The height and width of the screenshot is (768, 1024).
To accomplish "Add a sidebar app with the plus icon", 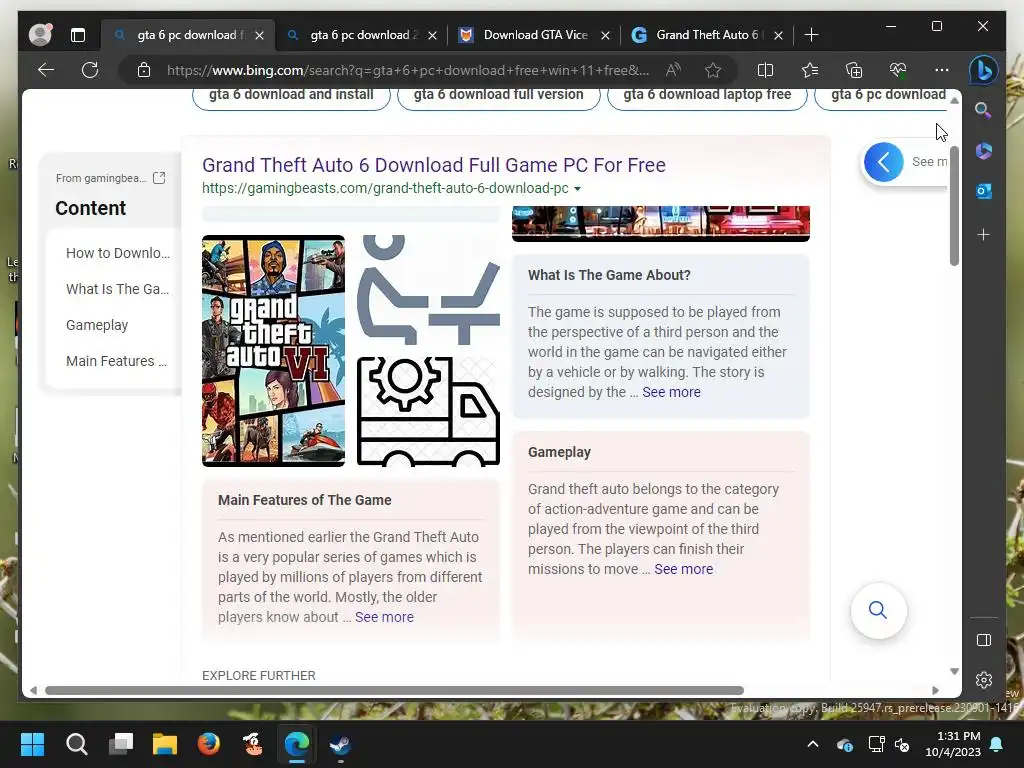I will point(984,234).
